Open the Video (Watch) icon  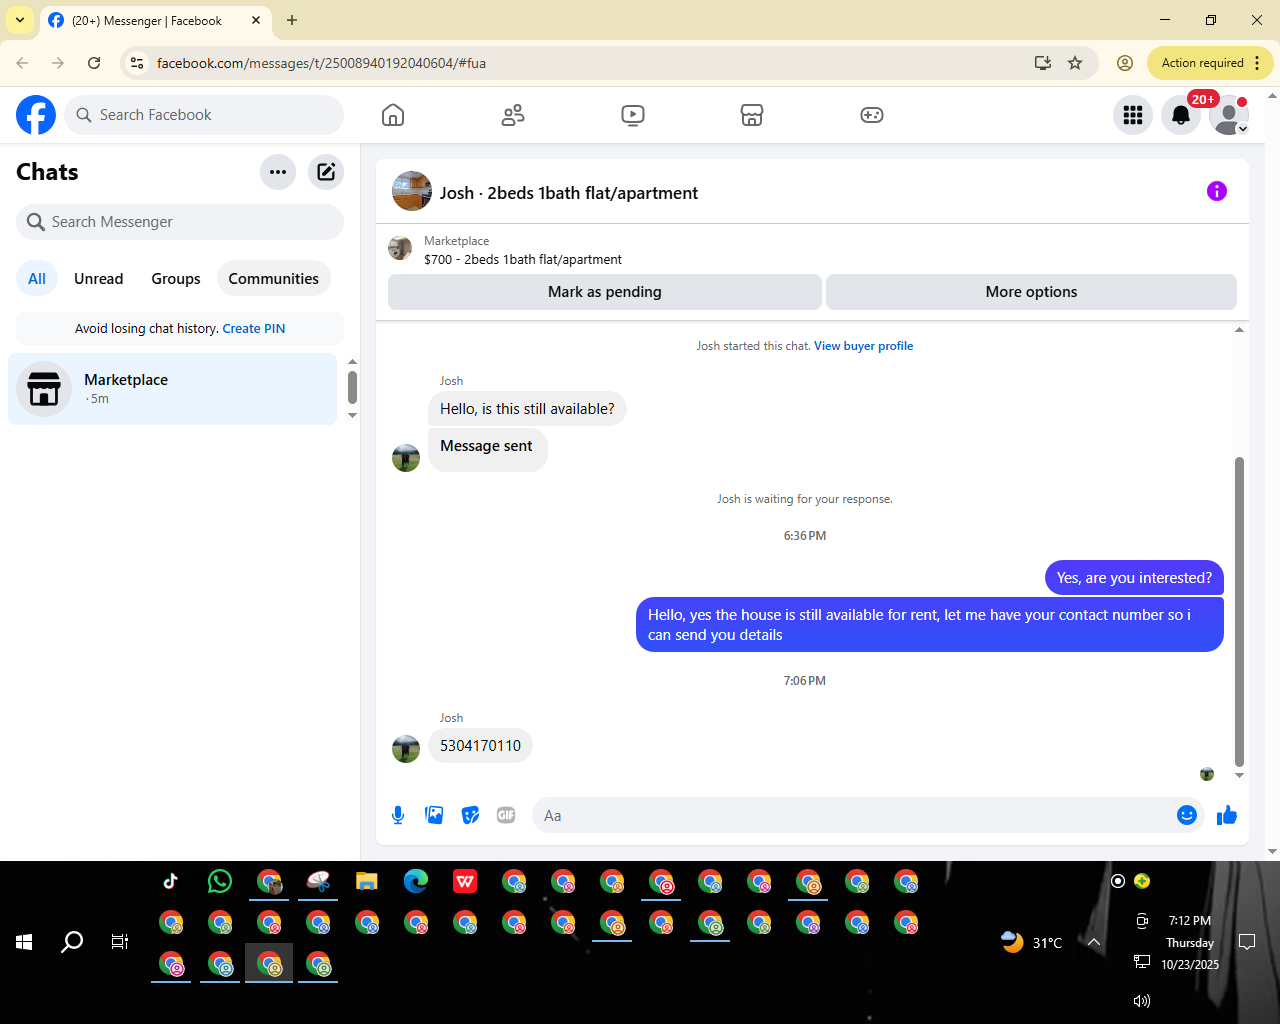click(x=633, y=115)
